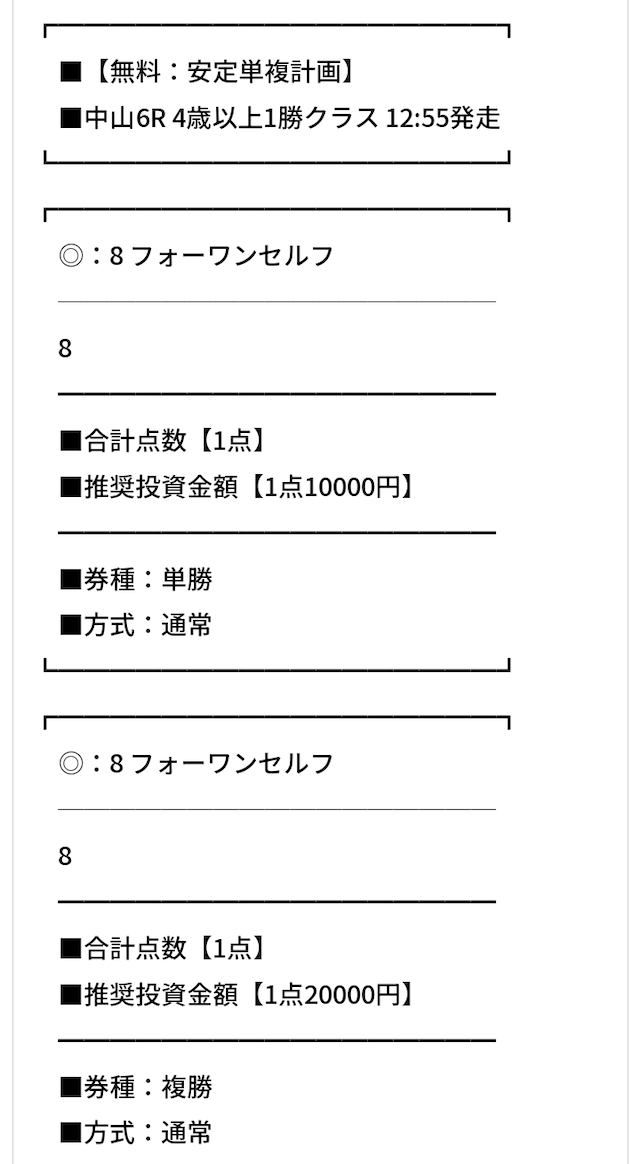Click the square bullet before 券種:単勝
Screen dimensions: 640x1164
click(x=71, y=579)
